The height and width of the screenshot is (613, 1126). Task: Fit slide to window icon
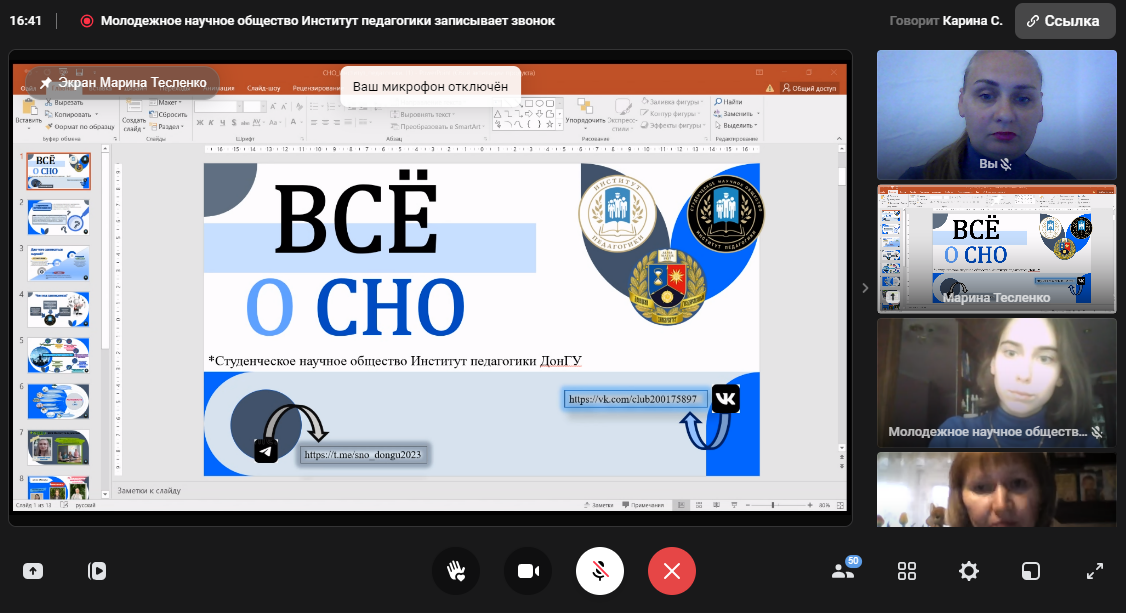839,505
